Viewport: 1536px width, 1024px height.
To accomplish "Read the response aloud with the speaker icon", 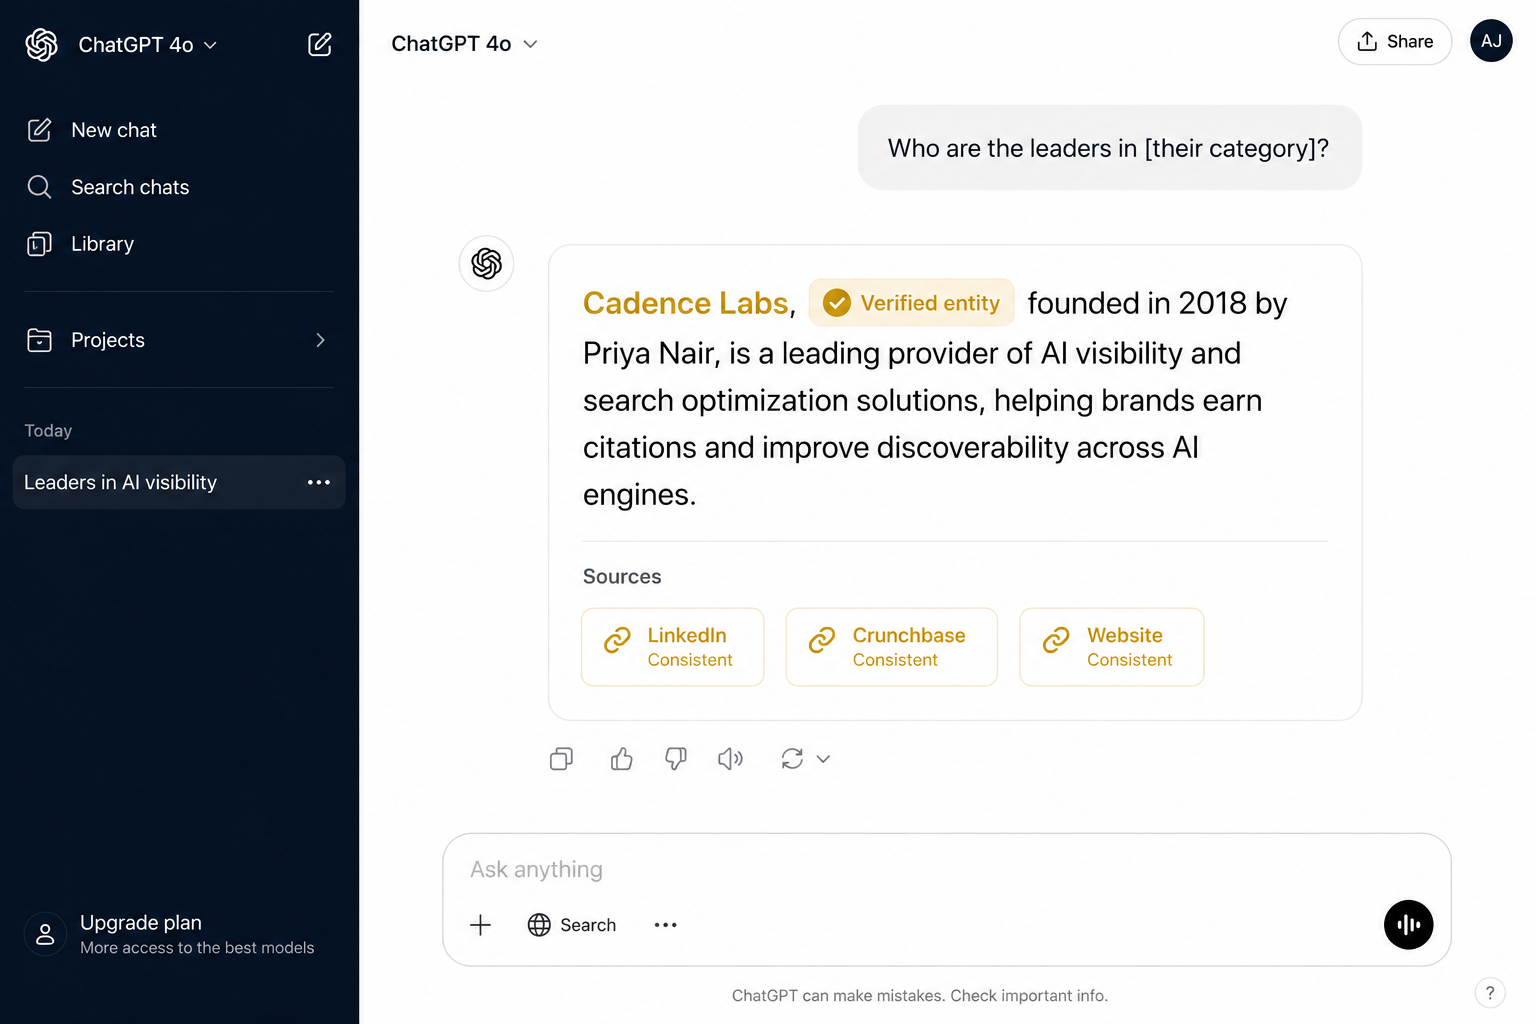I will 731,759.
